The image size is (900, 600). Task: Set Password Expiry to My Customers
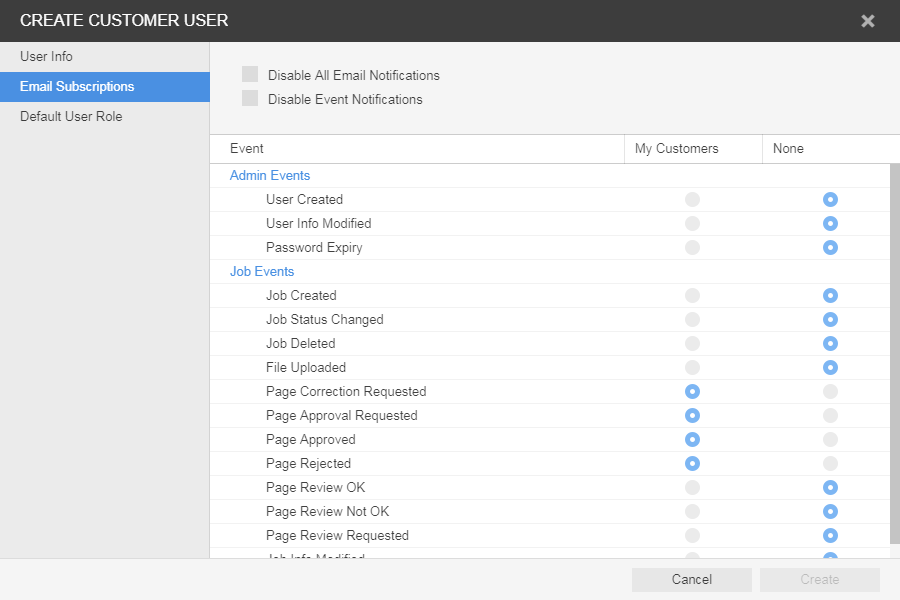(x=692, y=248)
